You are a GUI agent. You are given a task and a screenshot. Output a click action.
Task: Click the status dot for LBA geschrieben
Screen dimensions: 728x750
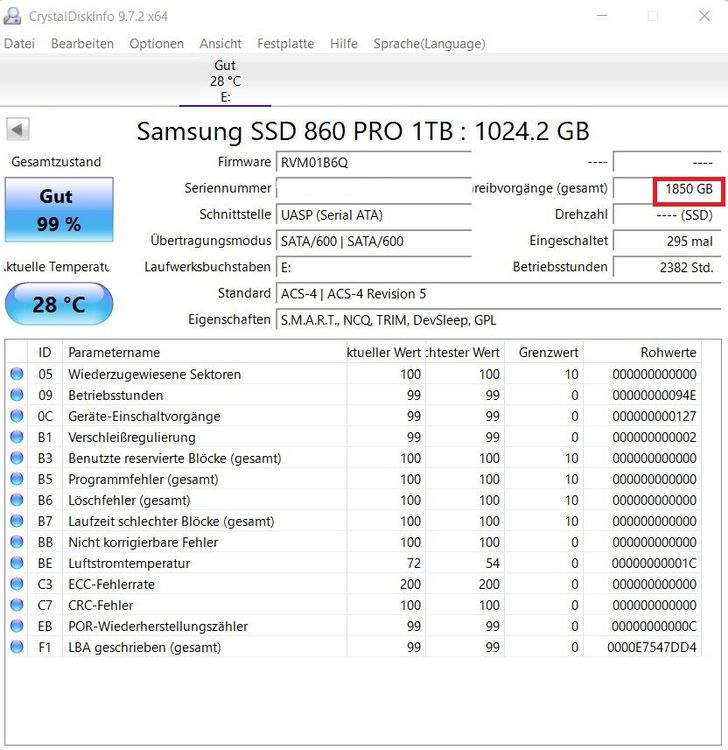(x=17, y=647)
